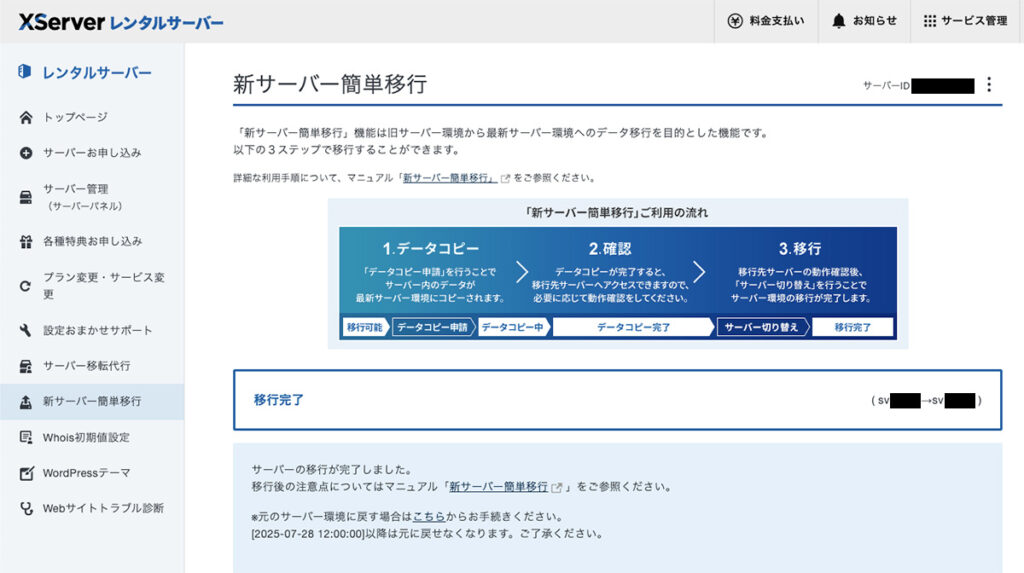Click the grid icon for サービス管理

929,21
